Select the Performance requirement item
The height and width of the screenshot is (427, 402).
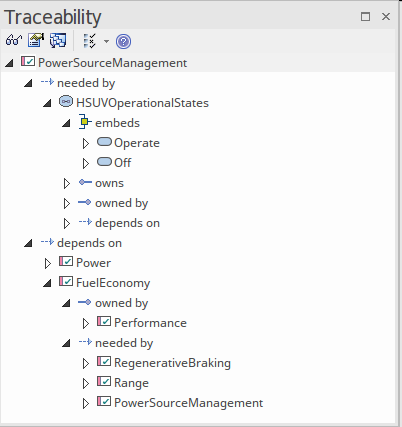[150, 323]
